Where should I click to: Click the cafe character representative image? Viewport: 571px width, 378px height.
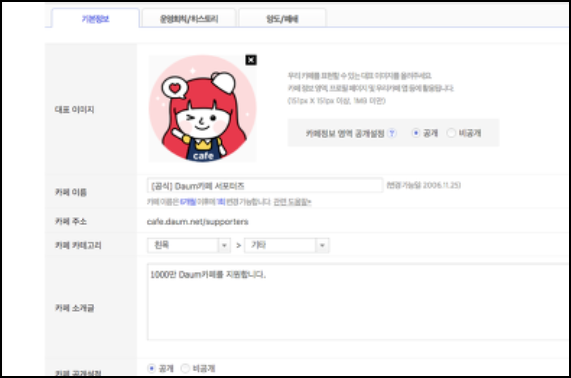(202, 108)
